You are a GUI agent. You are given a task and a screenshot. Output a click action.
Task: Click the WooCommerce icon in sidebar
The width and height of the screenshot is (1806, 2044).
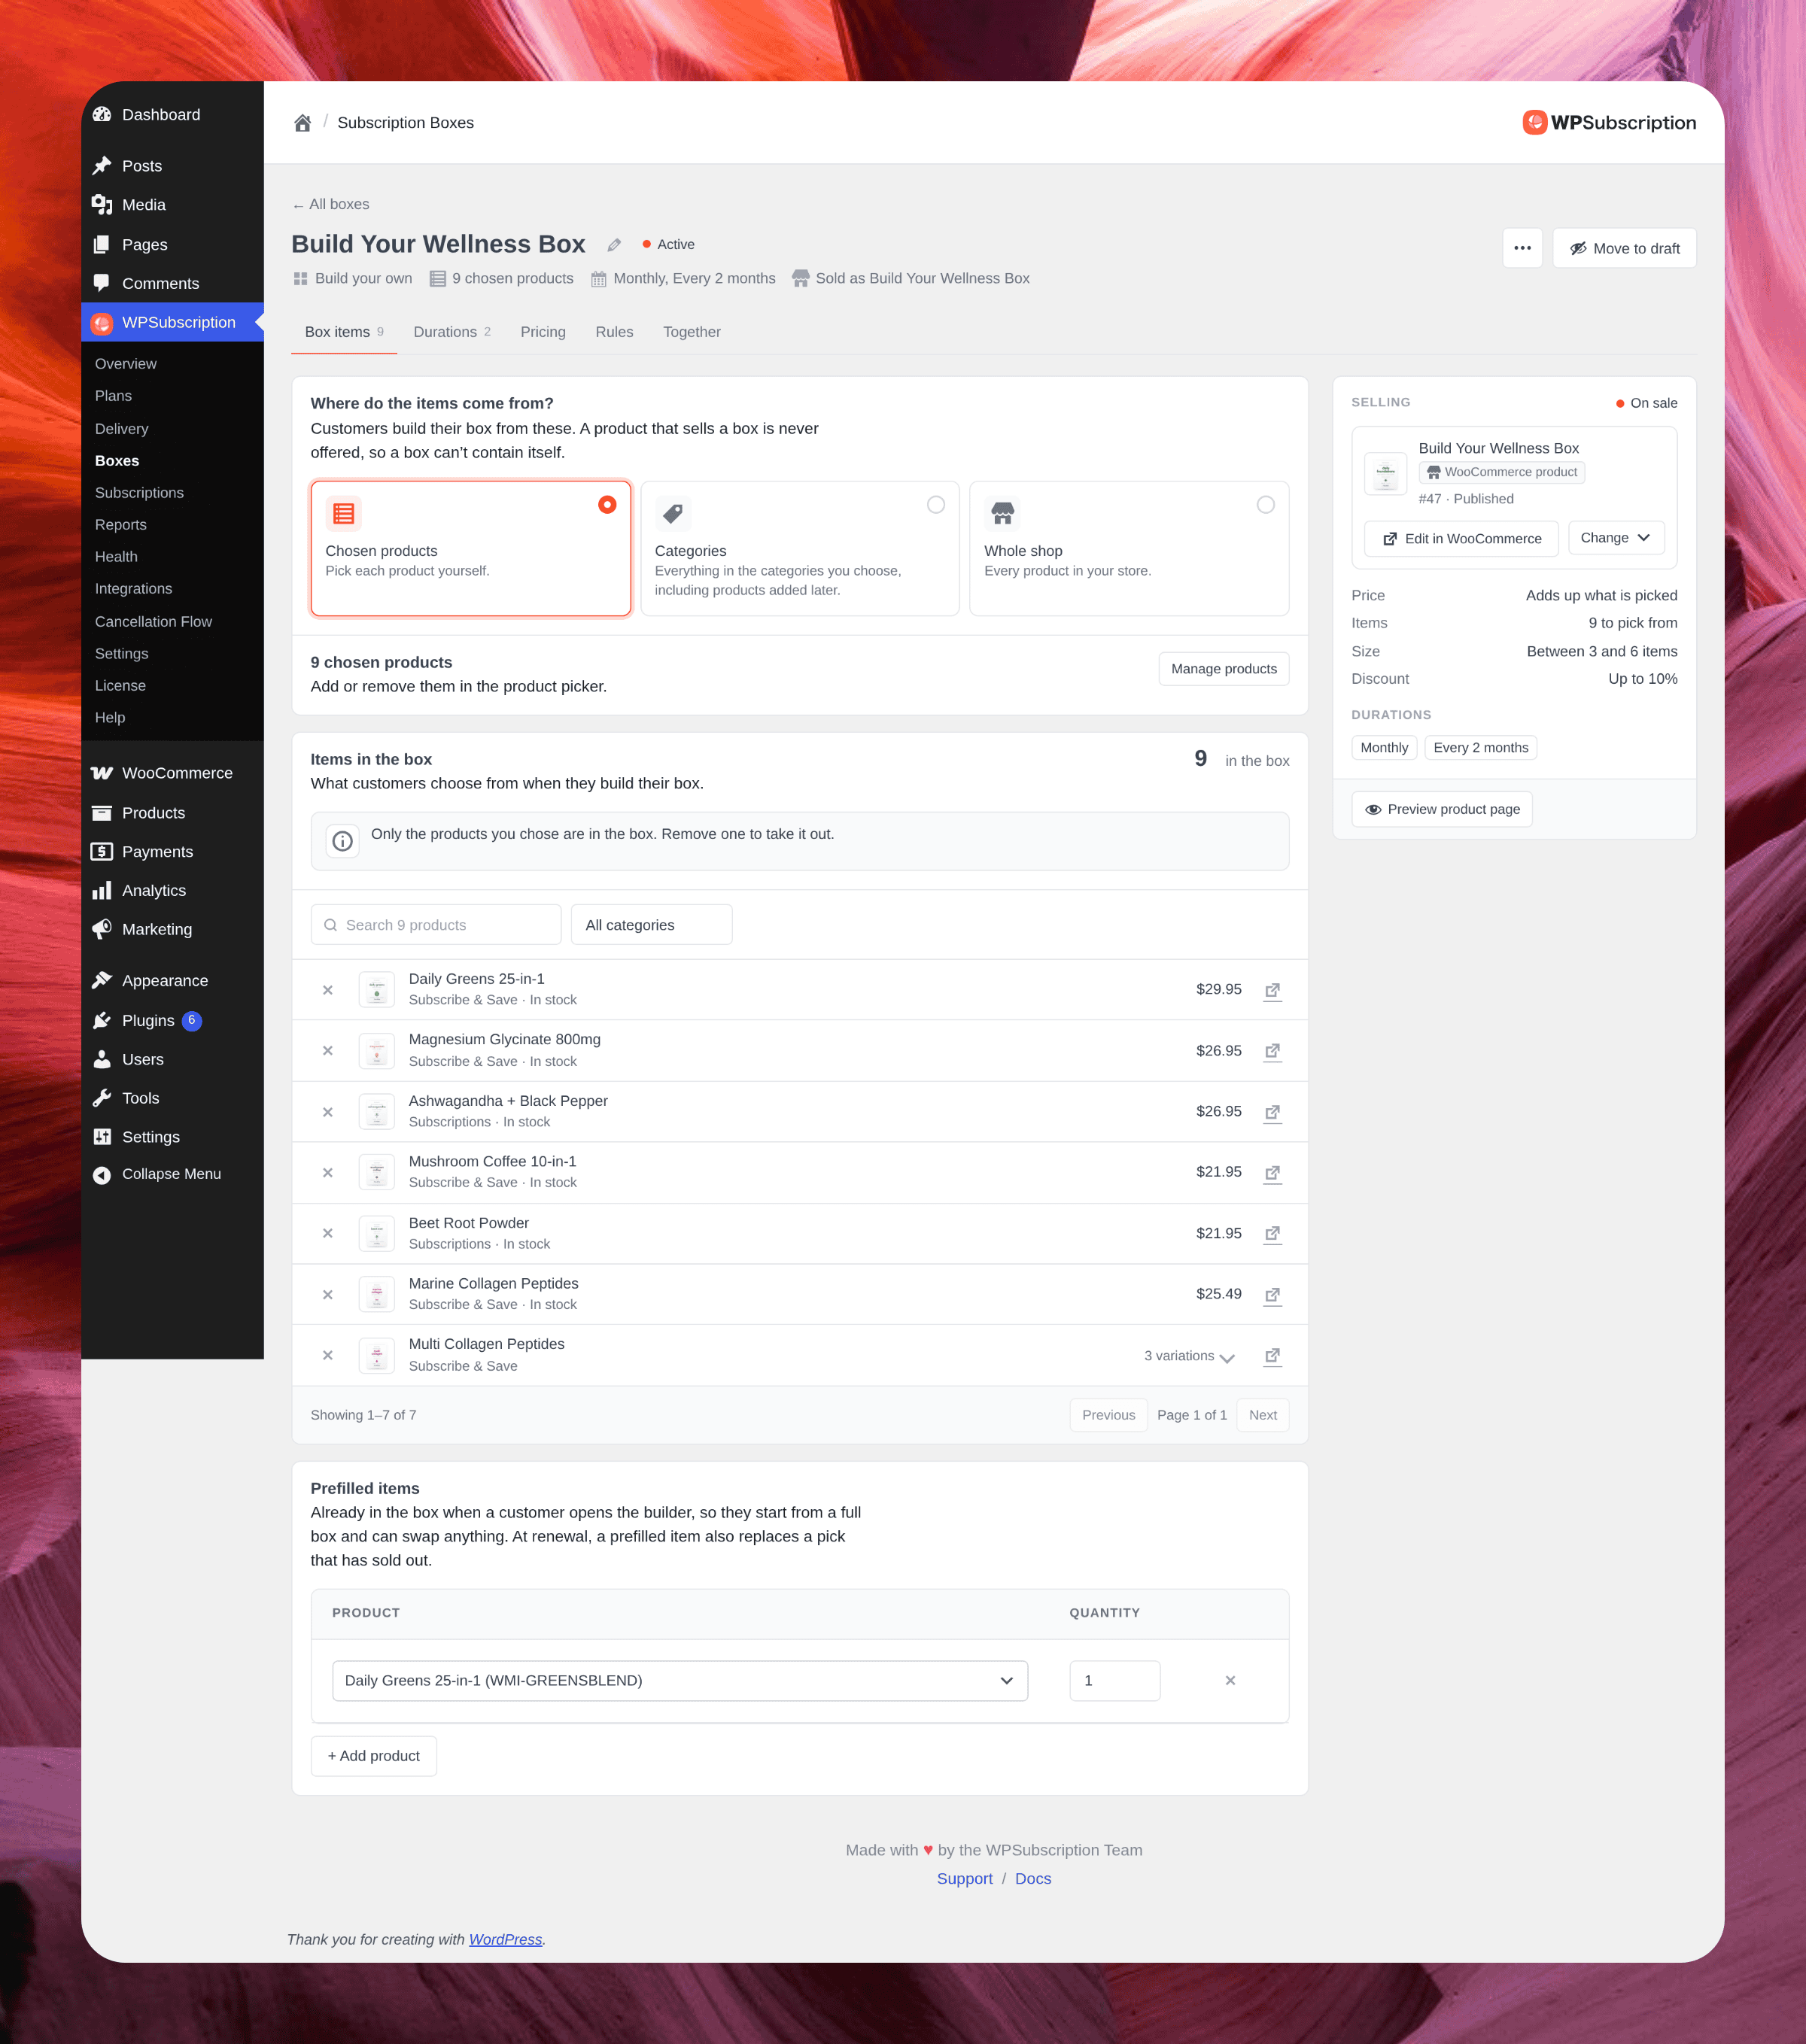point(102,773)
